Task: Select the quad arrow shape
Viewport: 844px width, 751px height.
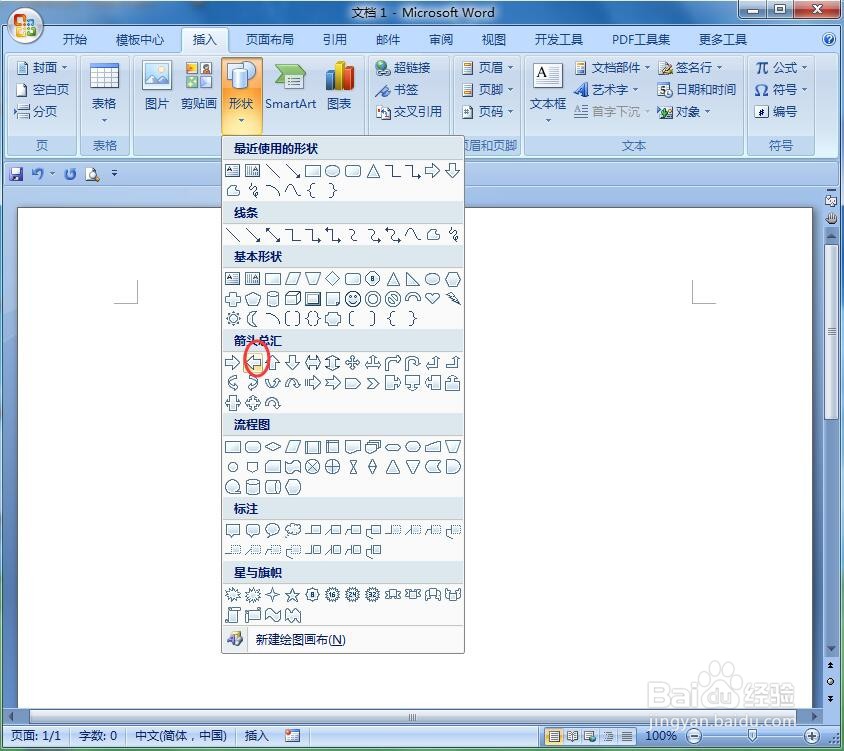Action: coord(353,362)
